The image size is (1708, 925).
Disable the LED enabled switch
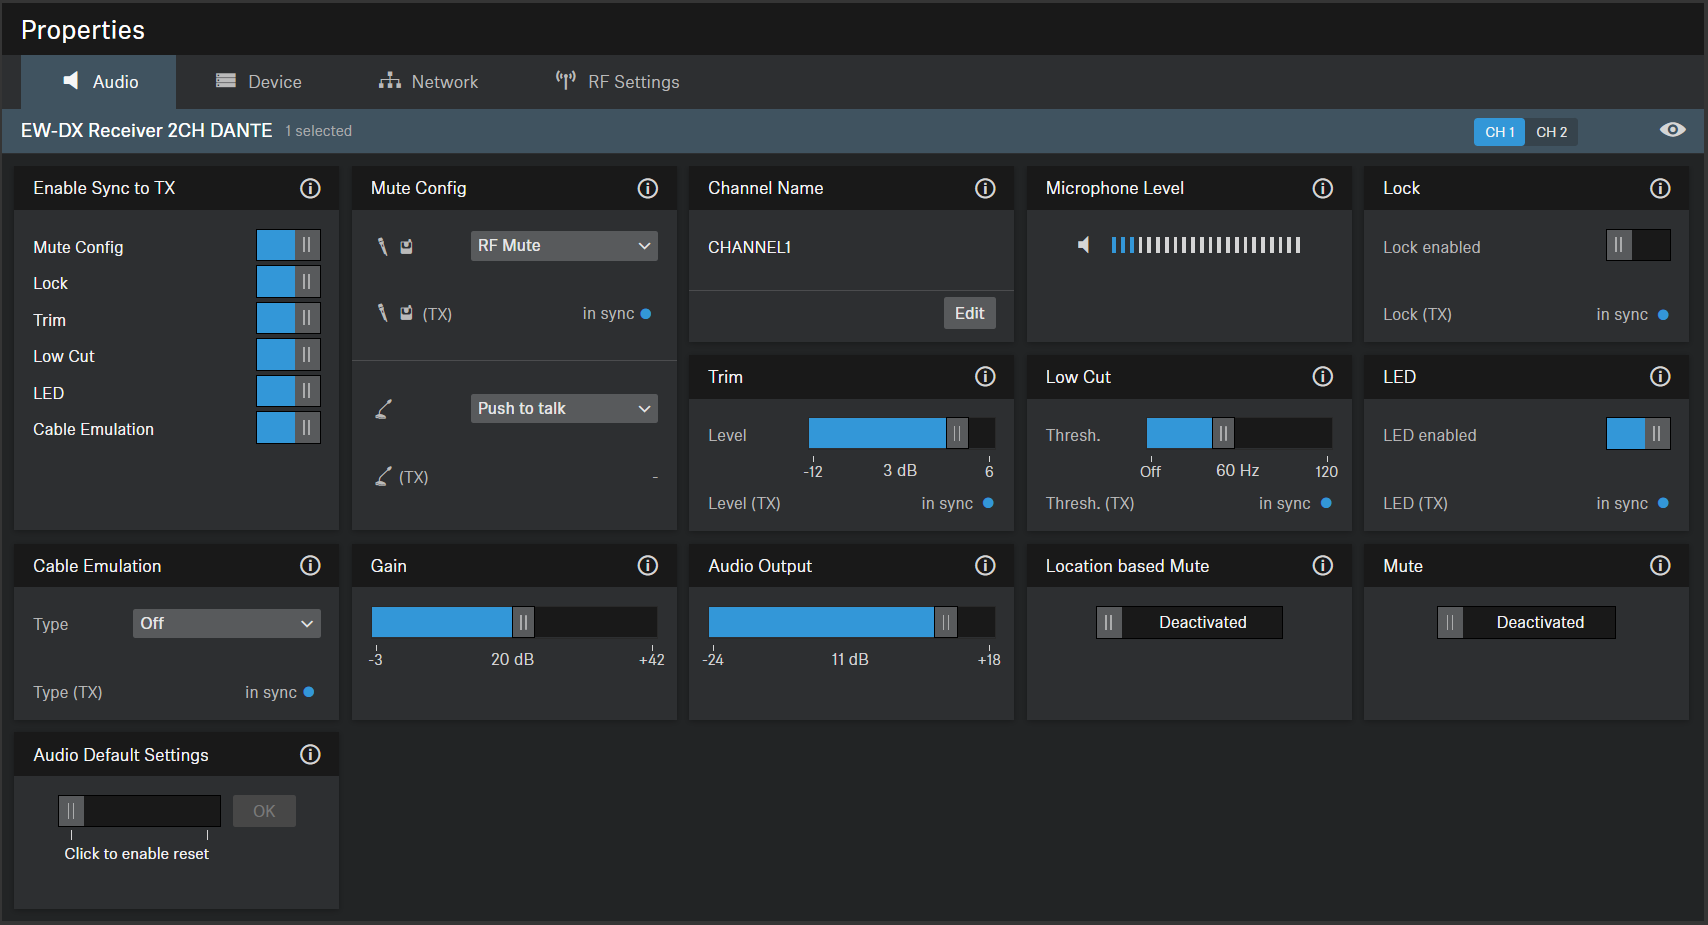(1637, 434)
